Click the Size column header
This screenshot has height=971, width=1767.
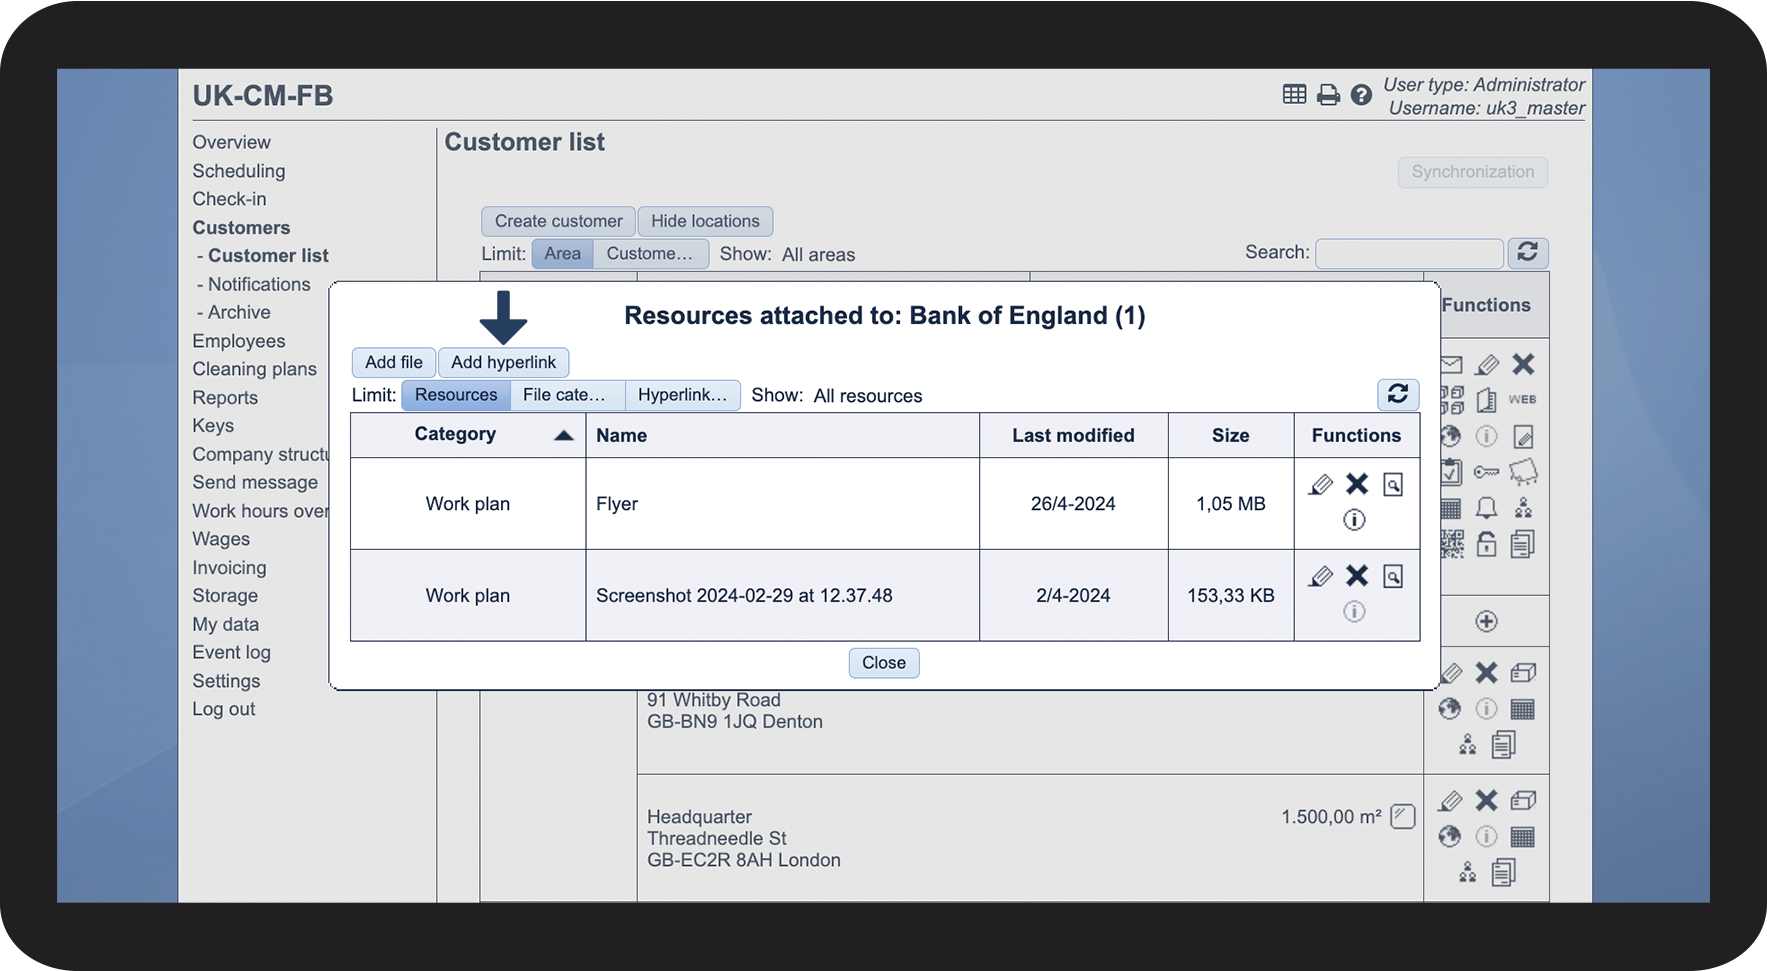[1230, 436]
